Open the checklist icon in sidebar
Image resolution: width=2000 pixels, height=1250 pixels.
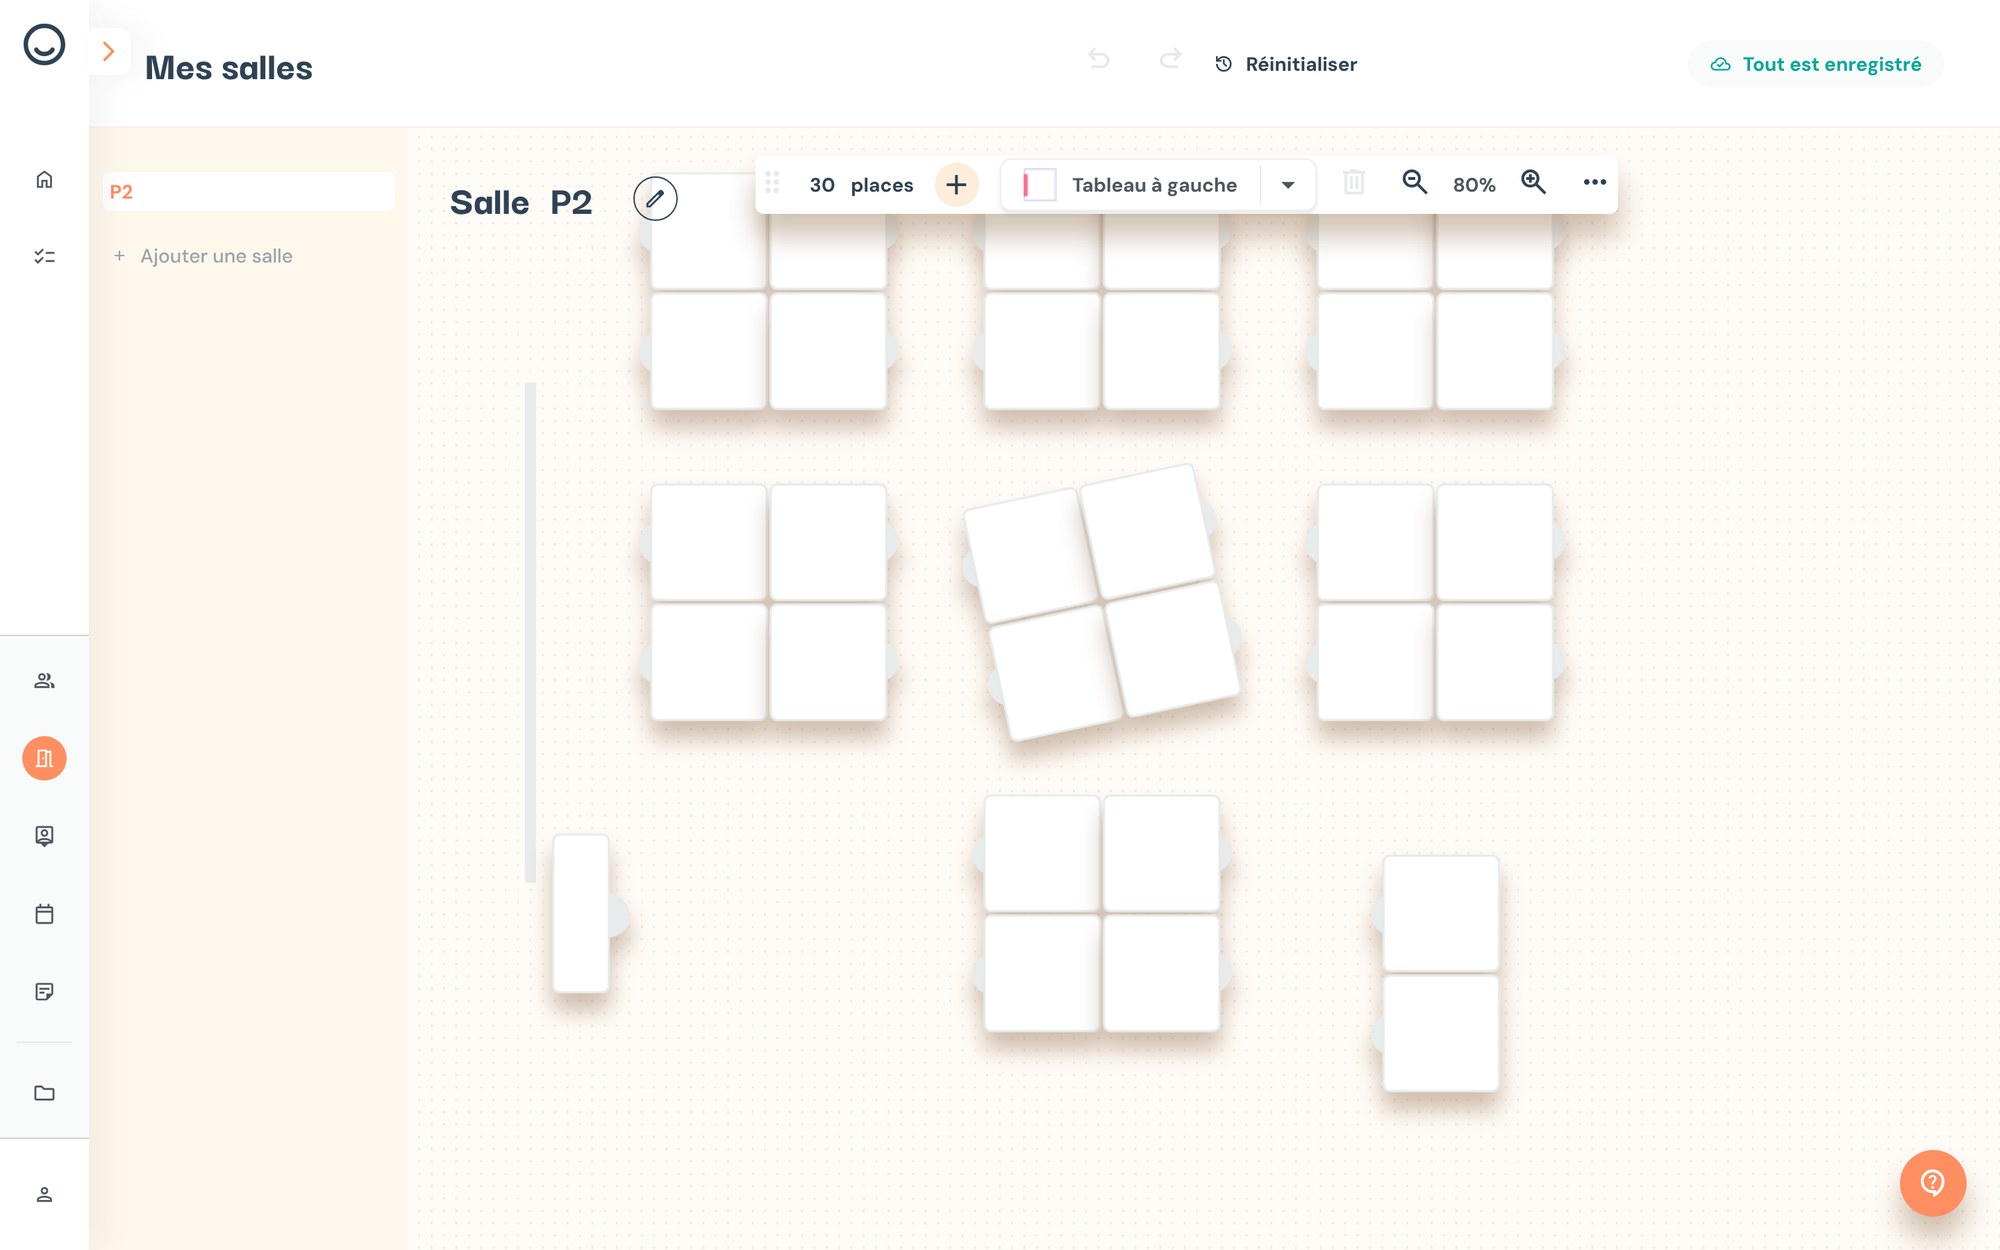click(x=44, y=257)
